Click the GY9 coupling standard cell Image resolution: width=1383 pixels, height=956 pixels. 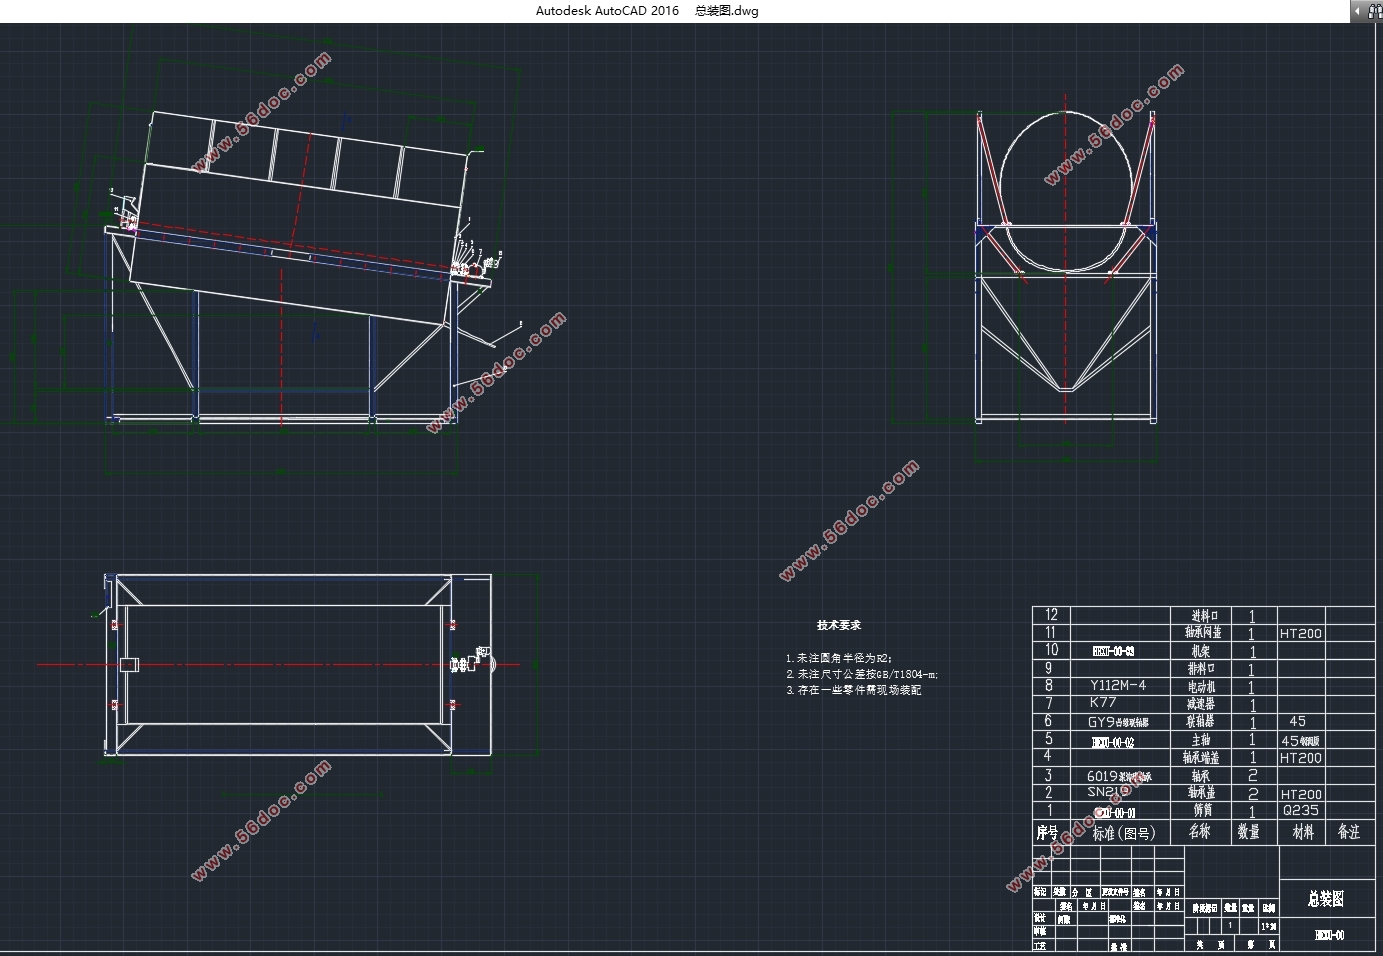(1118, 722)
